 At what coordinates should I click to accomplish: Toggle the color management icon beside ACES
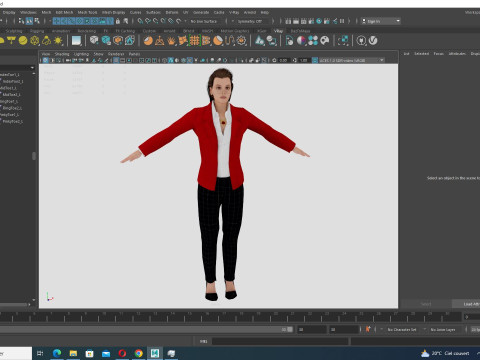(315, 60)
